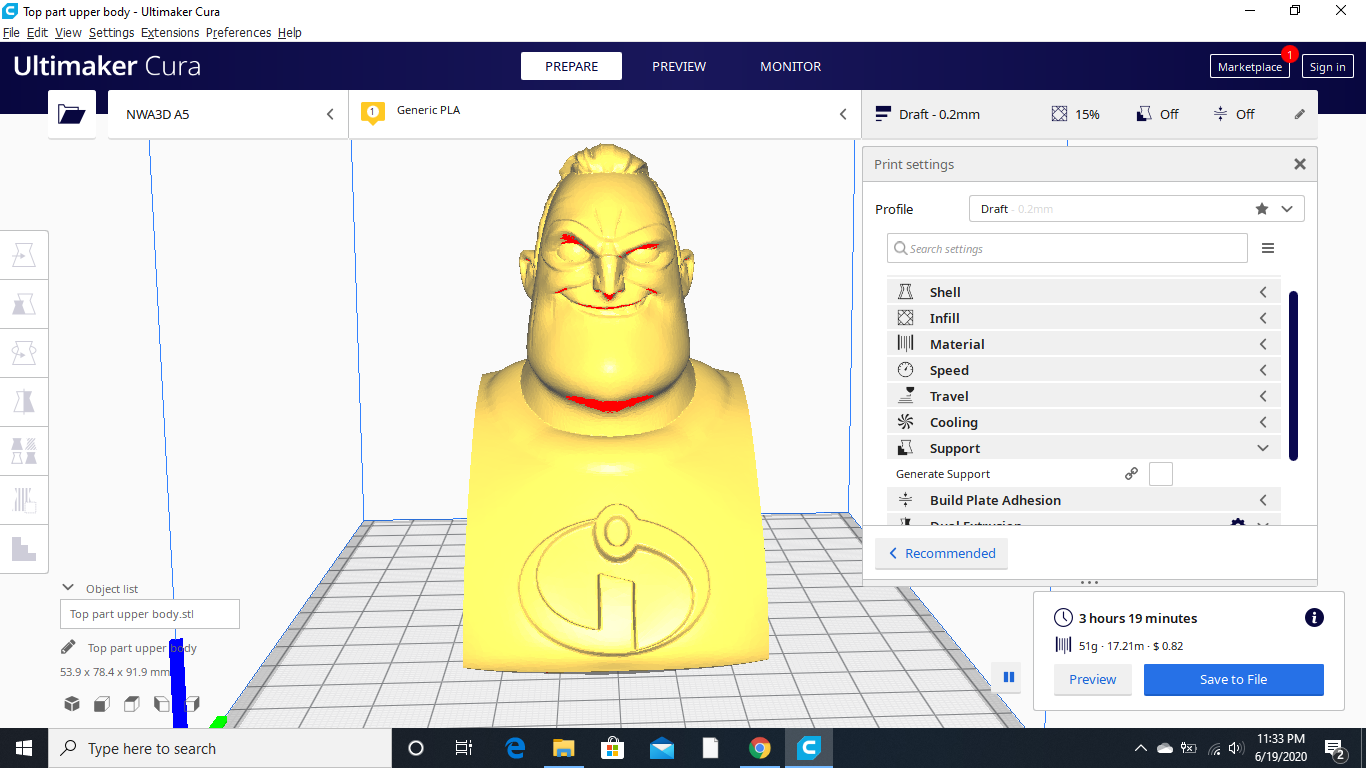
Task: Expand the Speed settings category
Action: pyautogui.click(x=1083, y=370)
